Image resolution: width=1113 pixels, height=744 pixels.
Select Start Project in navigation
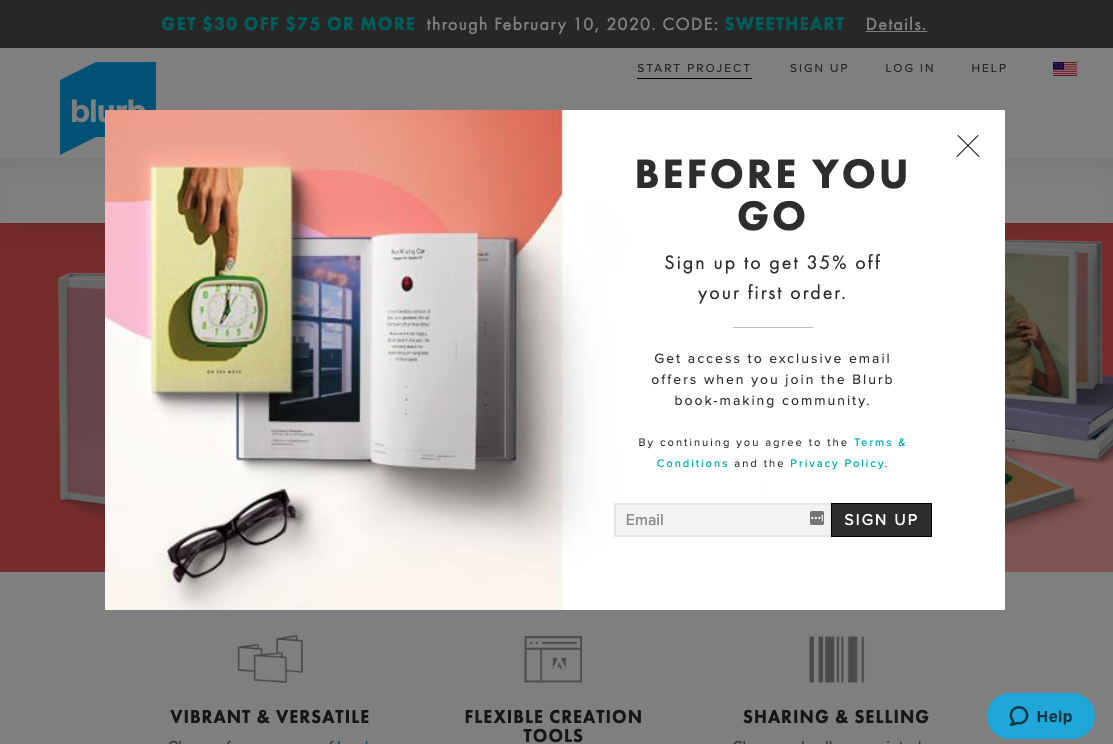693,68
